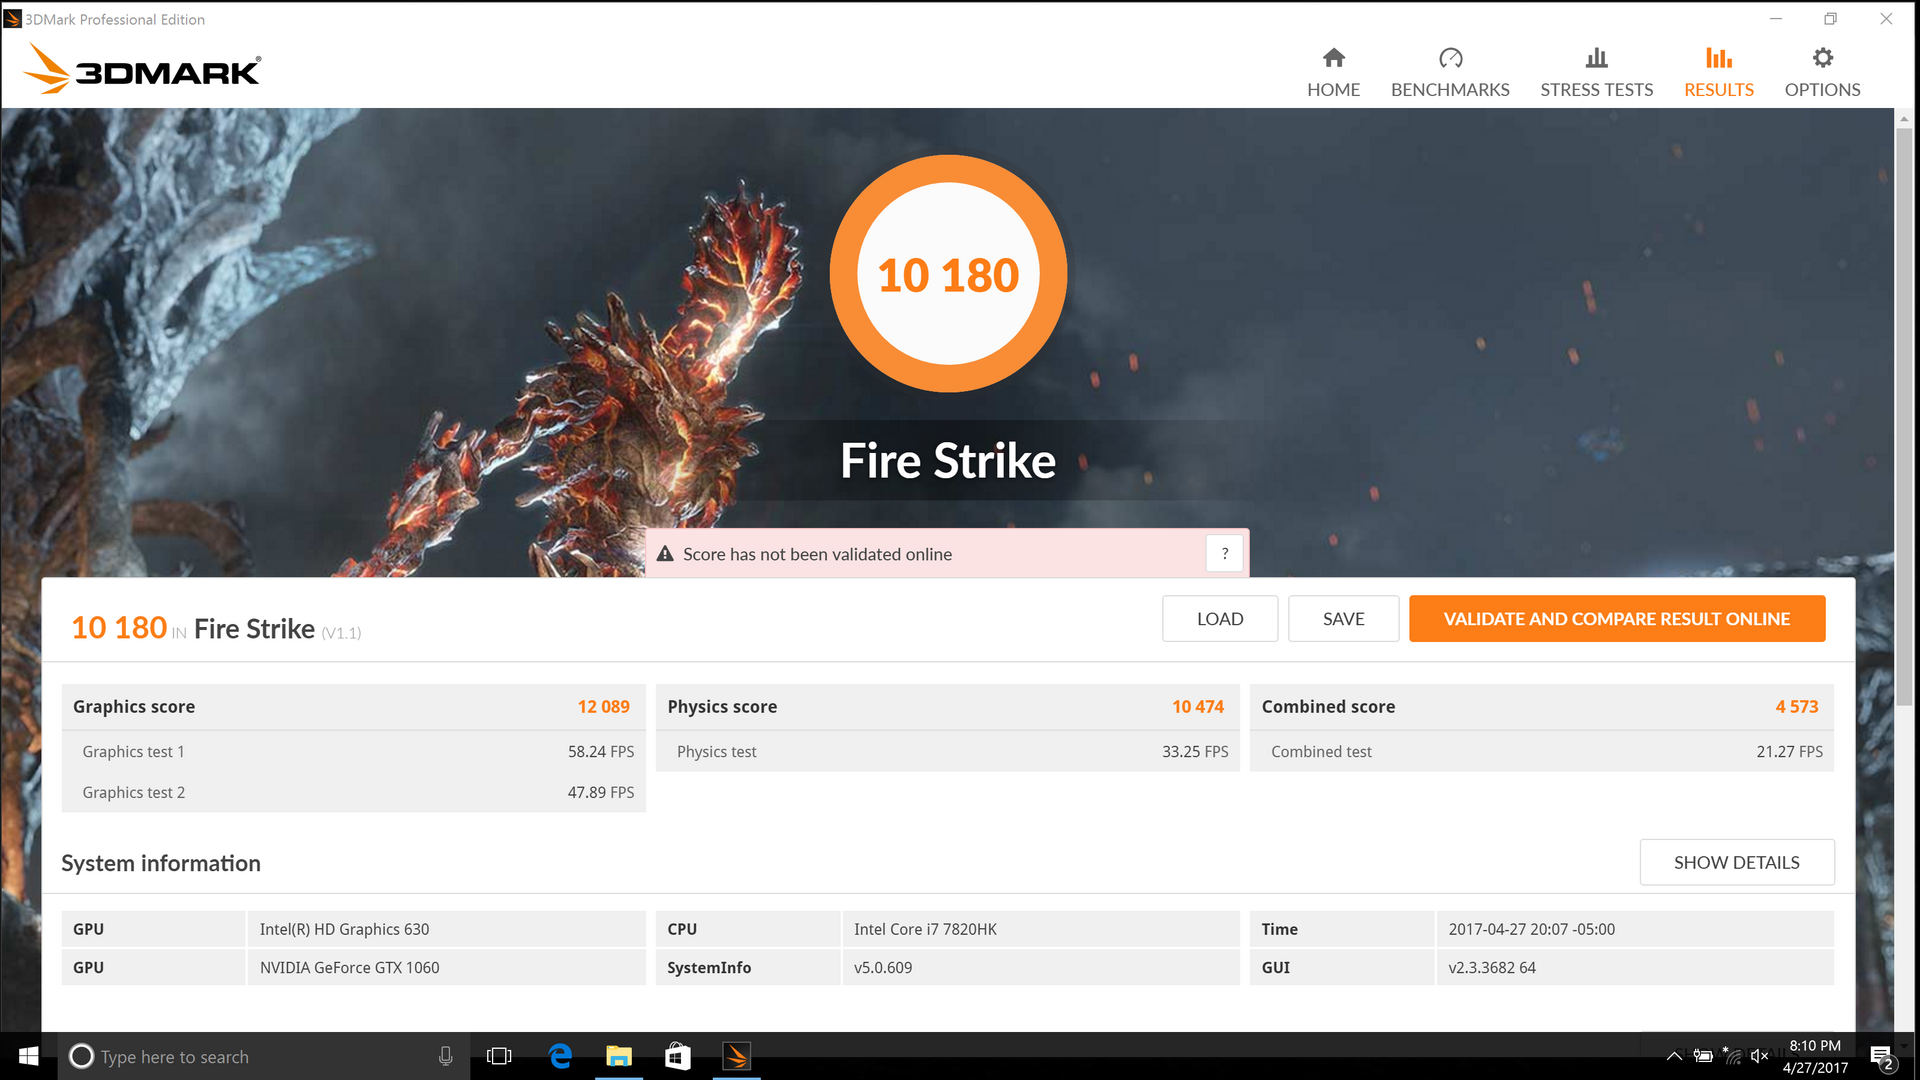
Task: Open Stress Tests bar chart icon
Action: pyautogui.click(x=1596, y=58)
